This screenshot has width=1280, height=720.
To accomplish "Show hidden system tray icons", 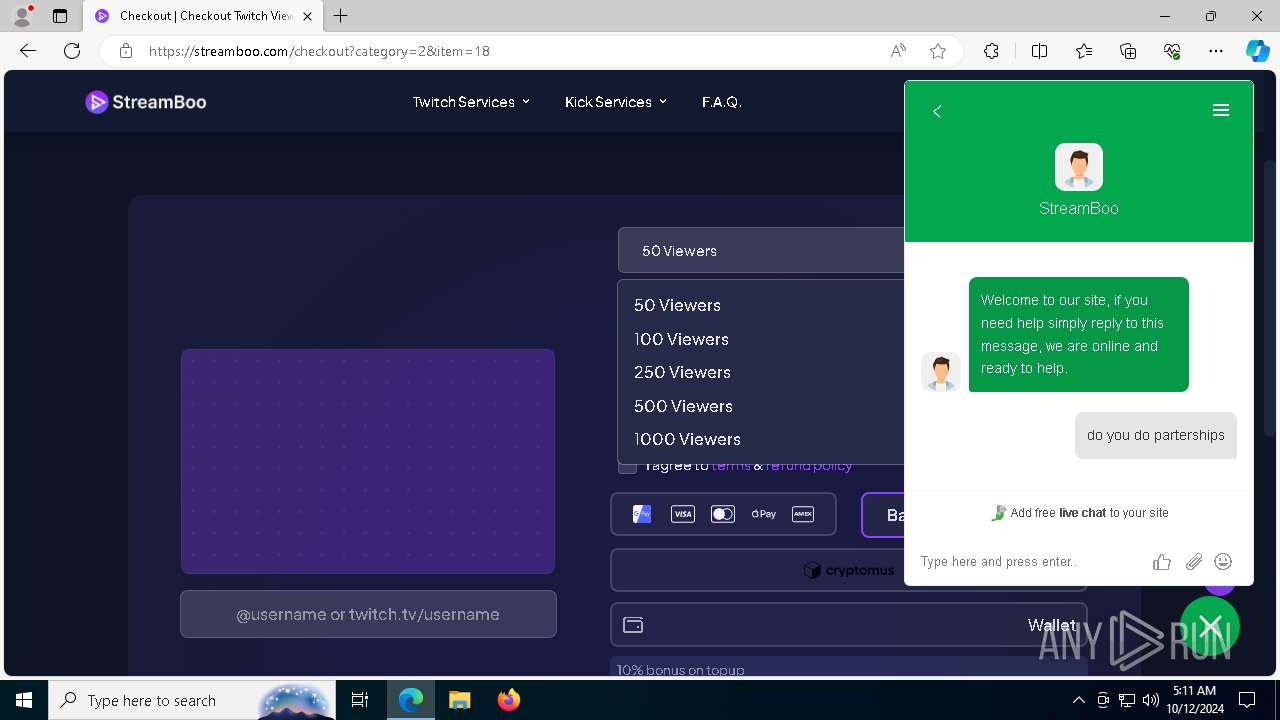I will [x=1078, y=700].
